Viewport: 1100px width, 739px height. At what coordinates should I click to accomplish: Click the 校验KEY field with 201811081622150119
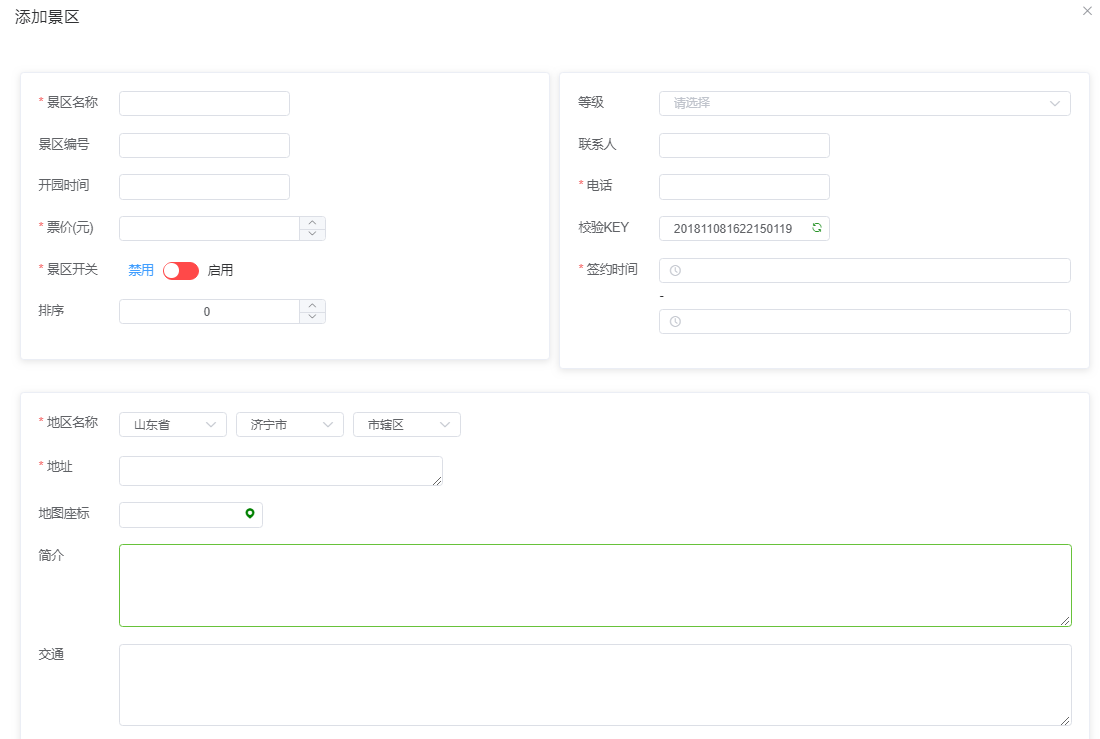(x=744, y=228)
